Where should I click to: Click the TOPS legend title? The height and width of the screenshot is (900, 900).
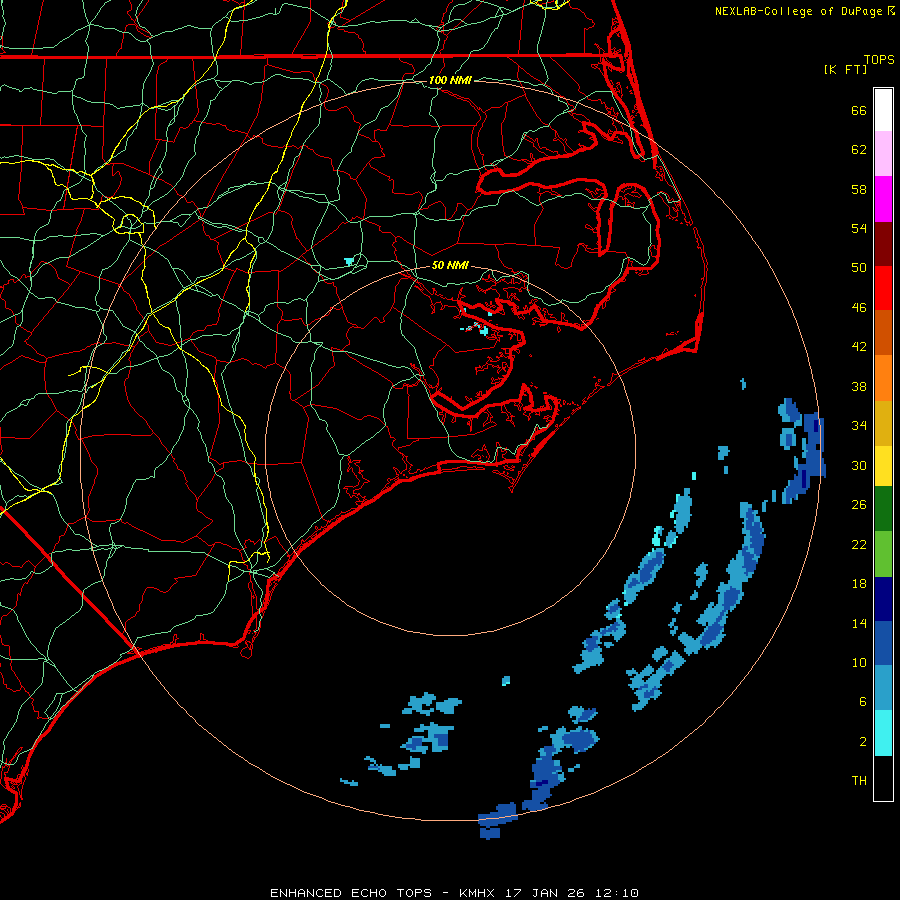[879, 59]
